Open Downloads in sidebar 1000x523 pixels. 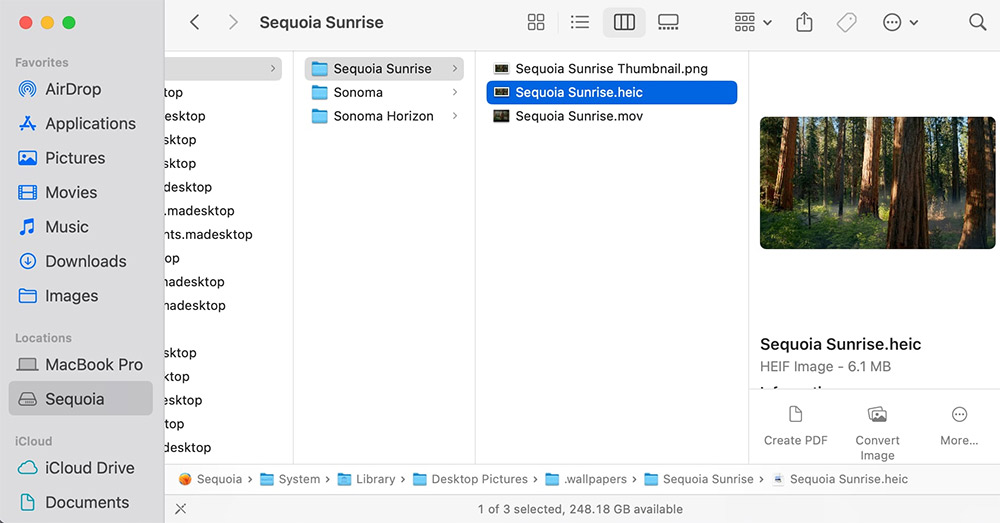pos(81,262)
